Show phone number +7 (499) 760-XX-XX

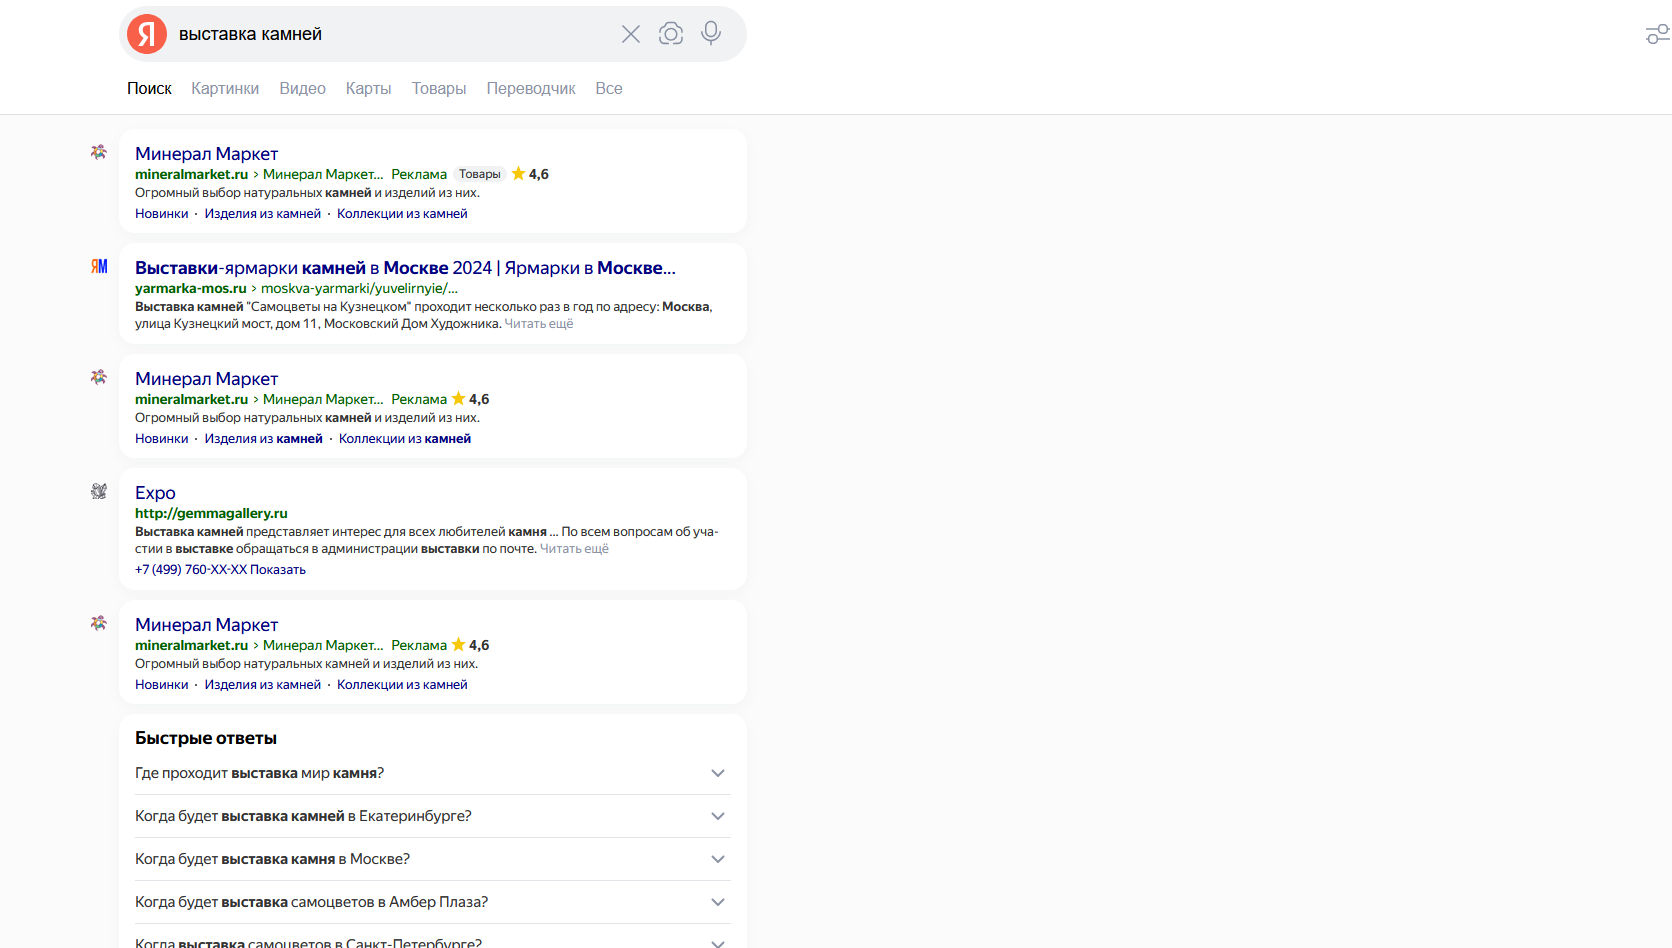point(220,569)
